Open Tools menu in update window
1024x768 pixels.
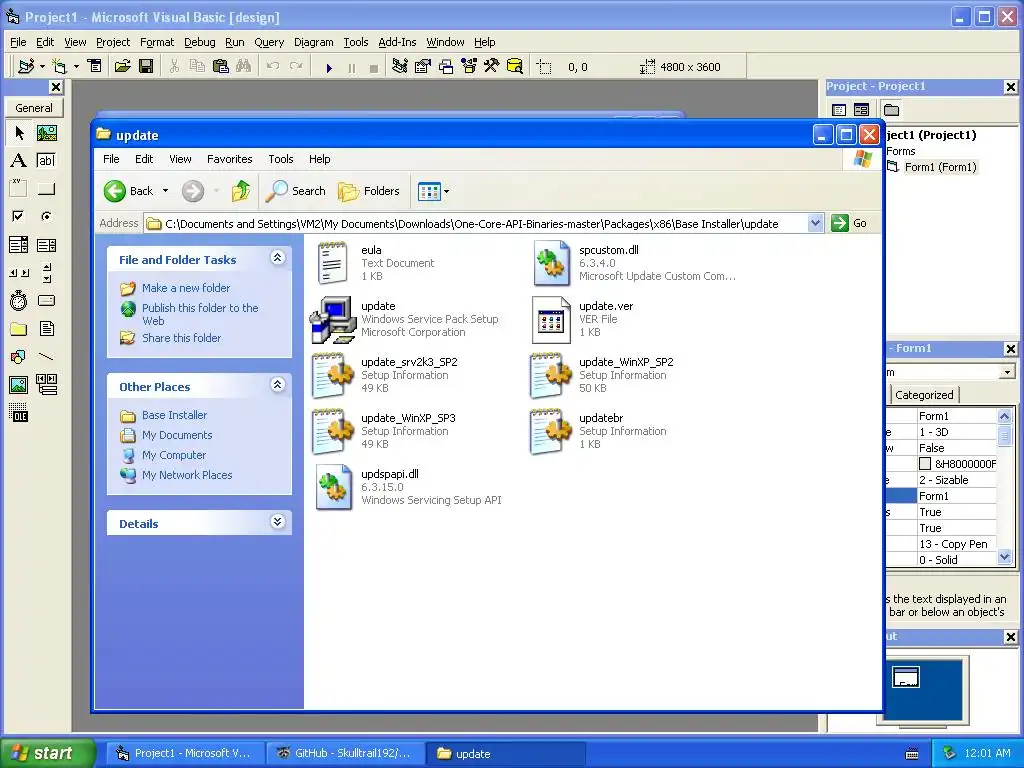point(281,159)
